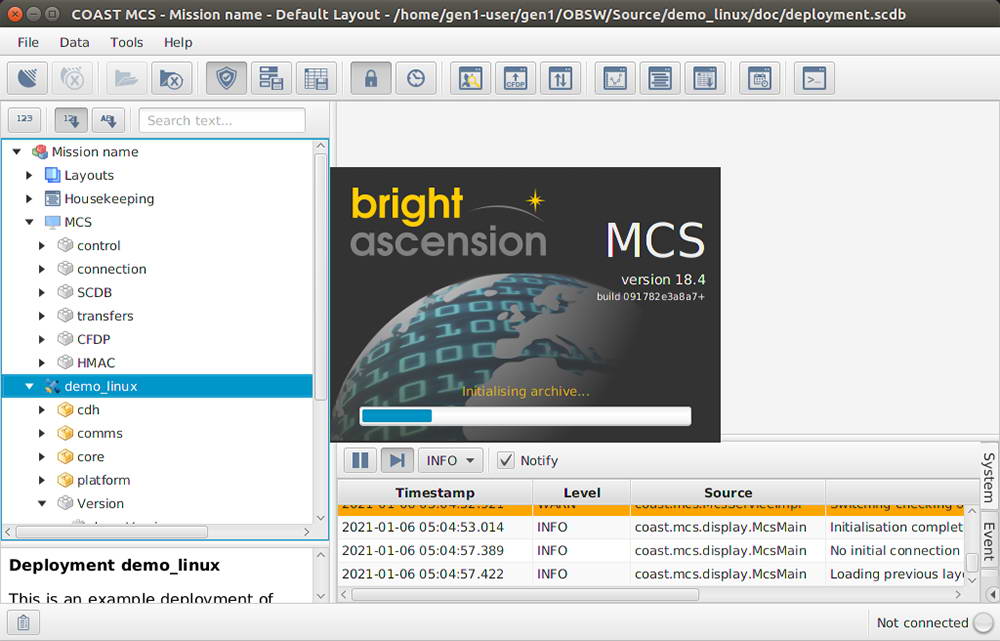Image resolution: width=1000 pixels, height=641 pixels.
Task: Click the log table horizontal scrollbar
Action: point(525,594)
